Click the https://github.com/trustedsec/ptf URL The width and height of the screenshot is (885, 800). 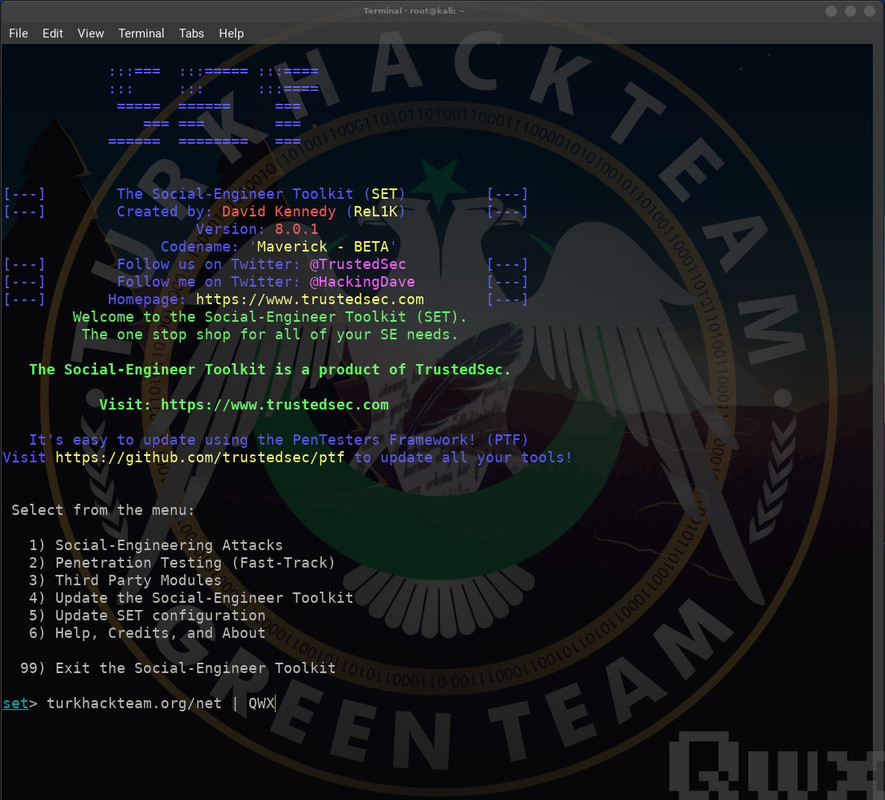click(x=200, y=457)
